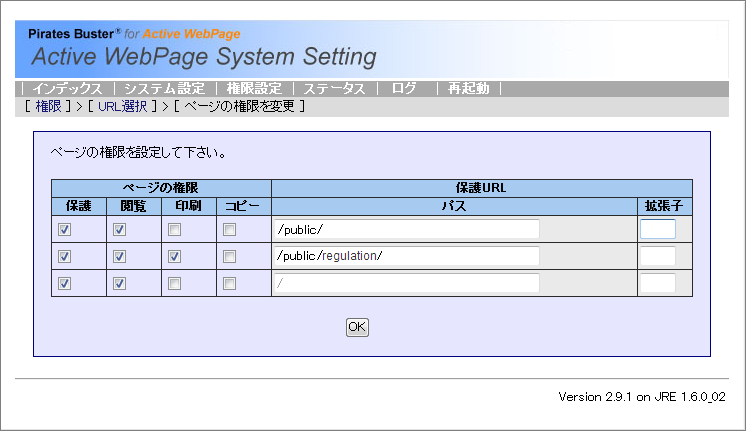This screenshot has width=746, height=431.
Task: Click the URL選択 breadcrumb link
Action: pyautogui.click(x=123, y=106)
